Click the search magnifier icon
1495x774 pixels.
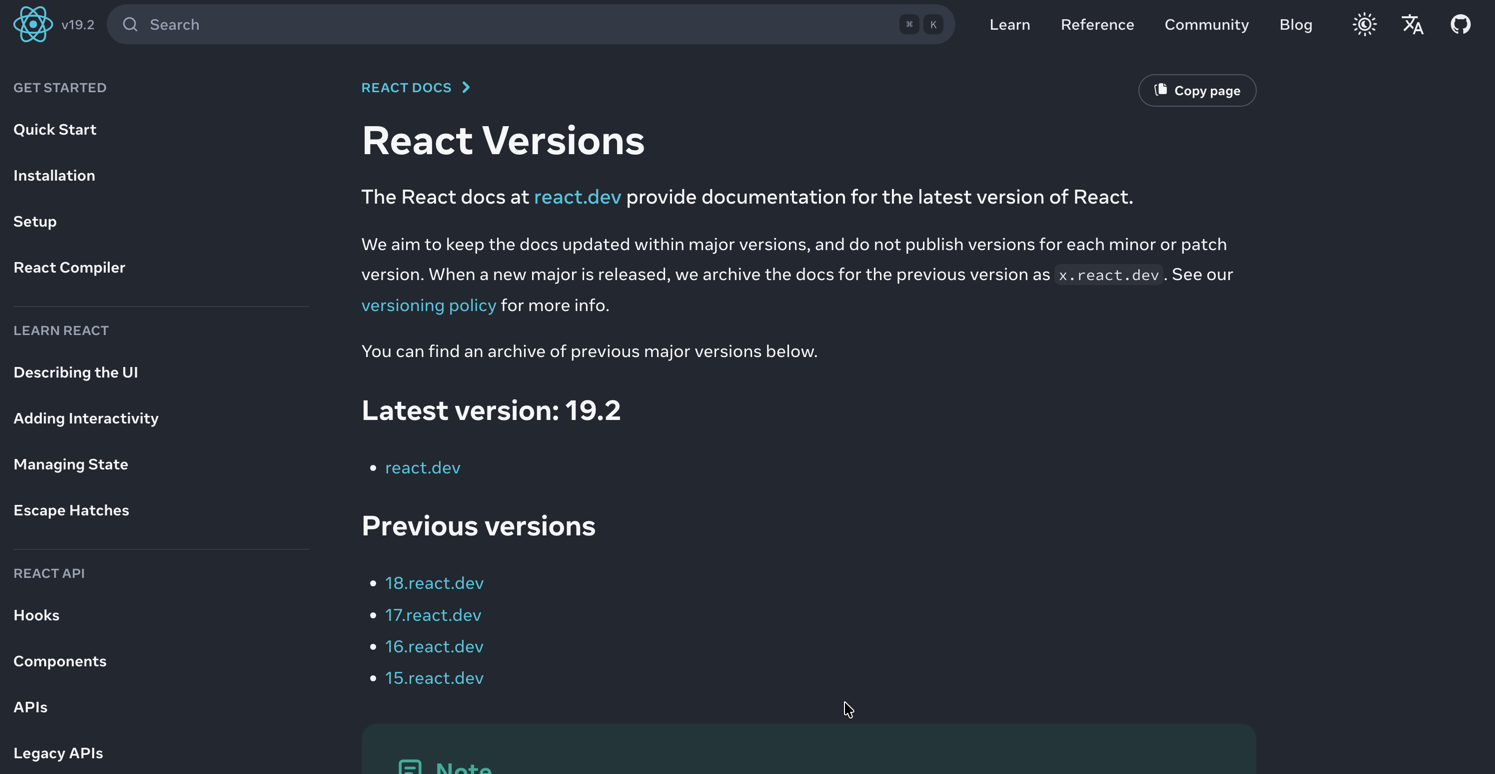(x=130, y=25)
